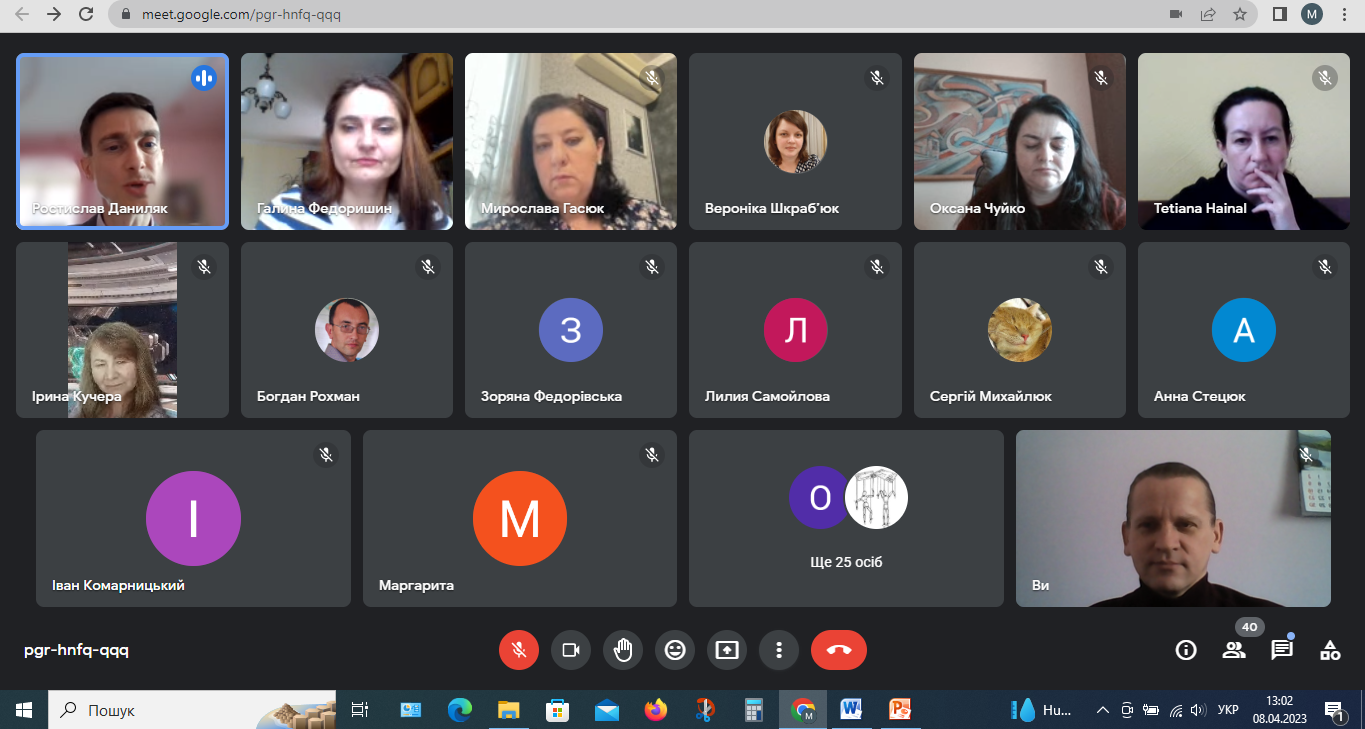
Task: Open the emoji reactions button
Action: point(675,650)
